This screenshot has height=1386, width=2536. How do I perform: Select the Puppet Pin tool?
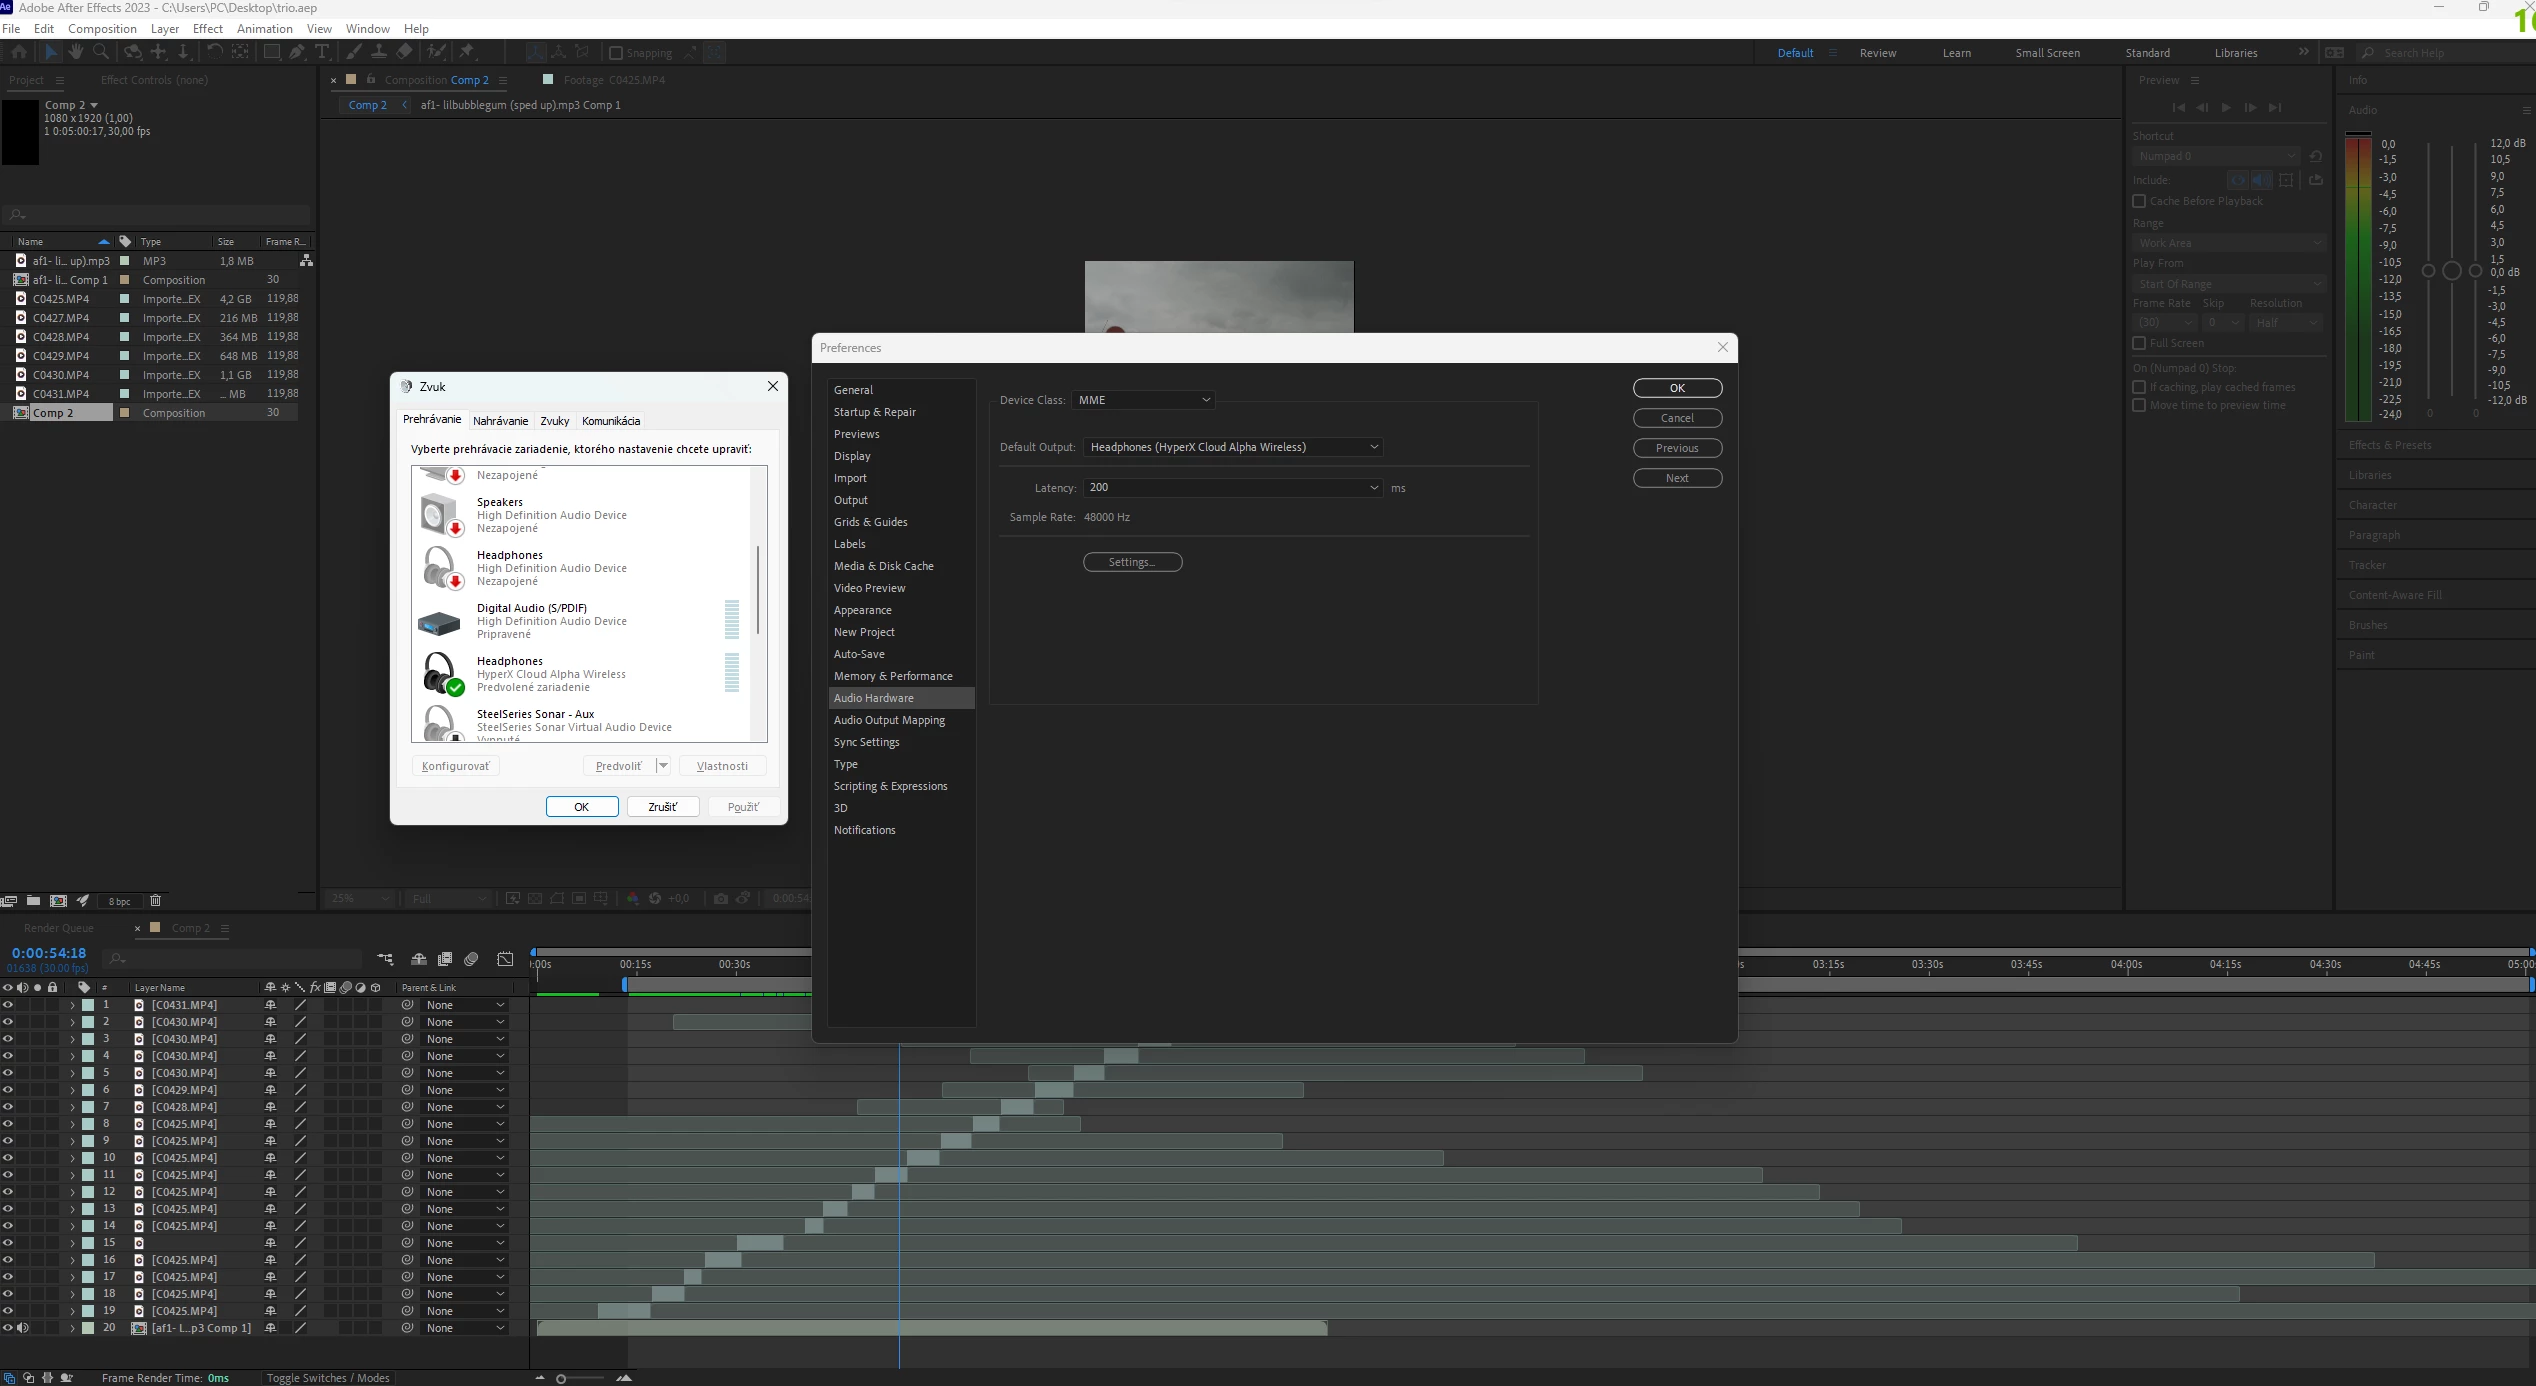point(467,52)
